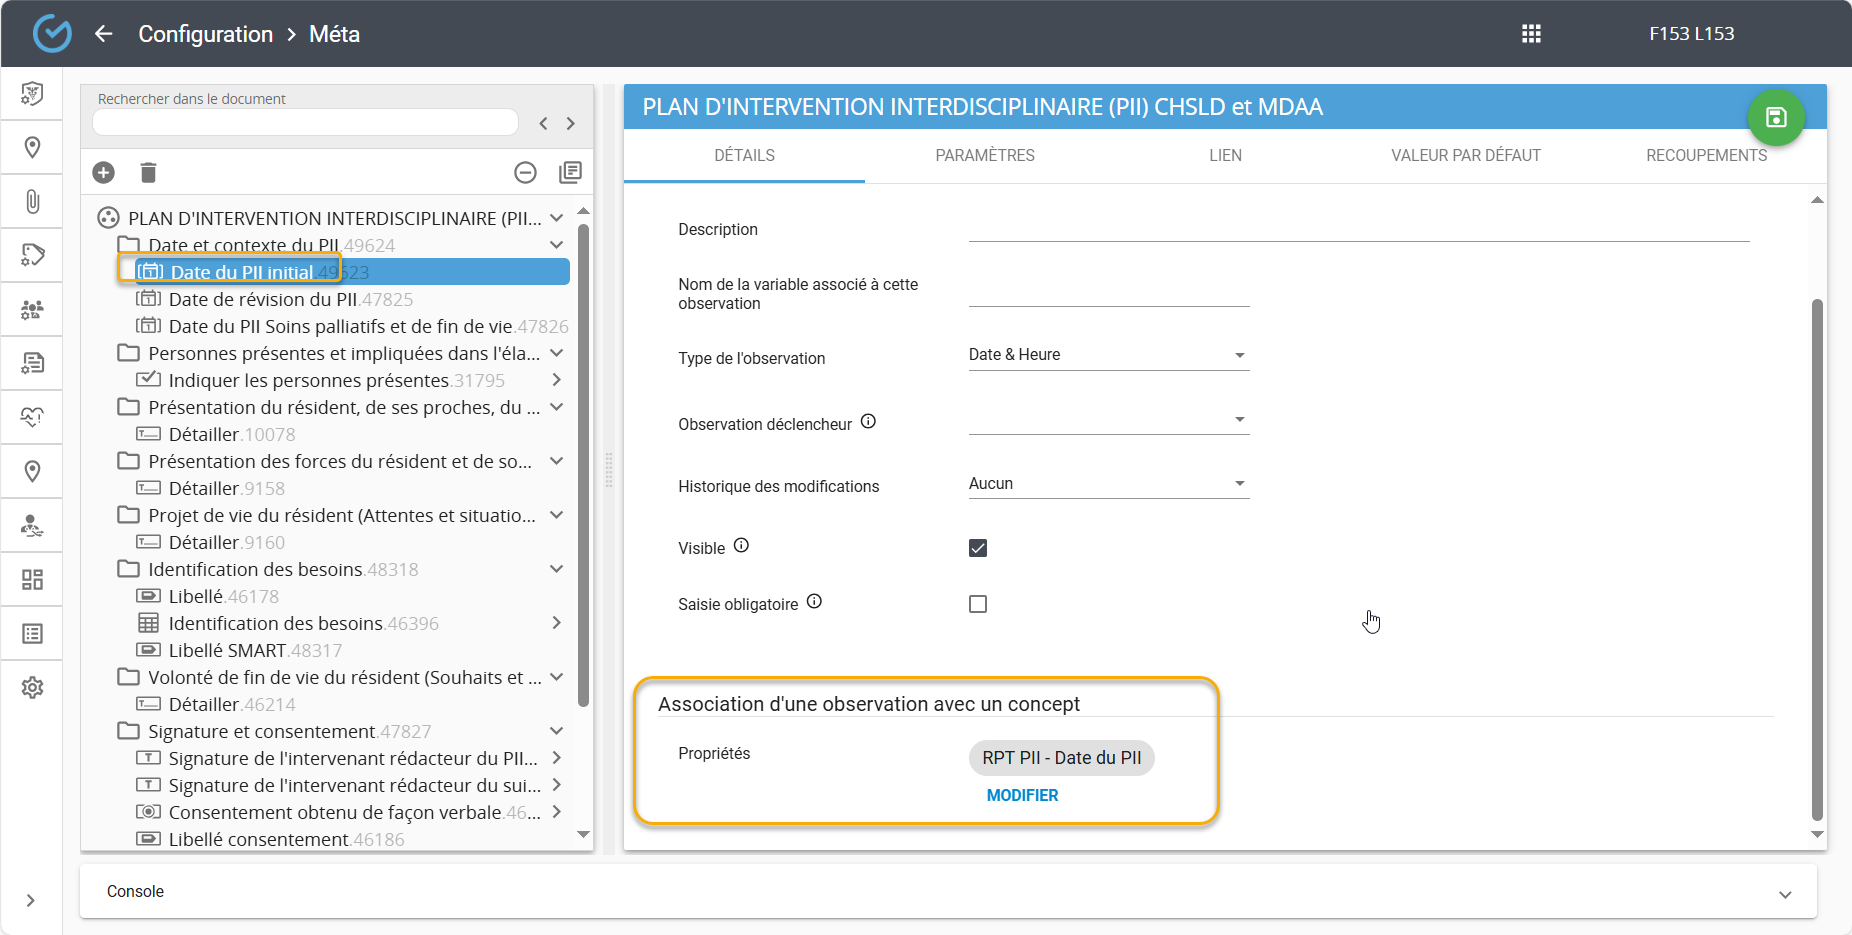Expand the Console panel chevron
Viewport: 1852px width, 935px height.
click(x=1785, y=894)
